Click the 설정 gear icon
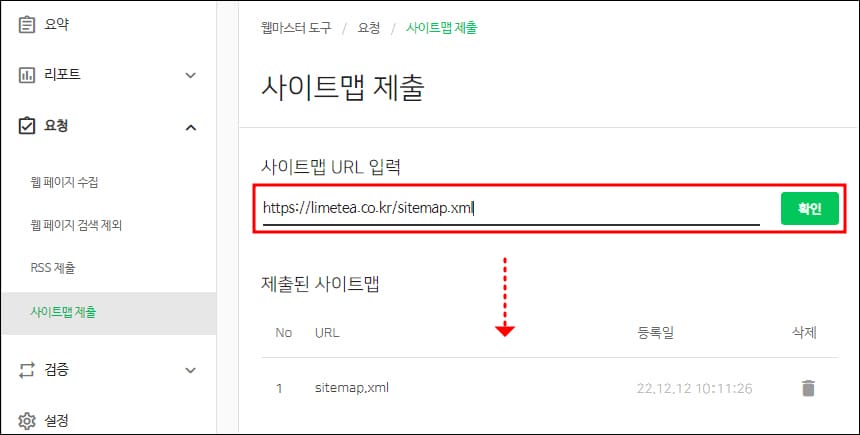Viewport: 860px width, 435px height. pyautogui.click(x=26, y=421)
